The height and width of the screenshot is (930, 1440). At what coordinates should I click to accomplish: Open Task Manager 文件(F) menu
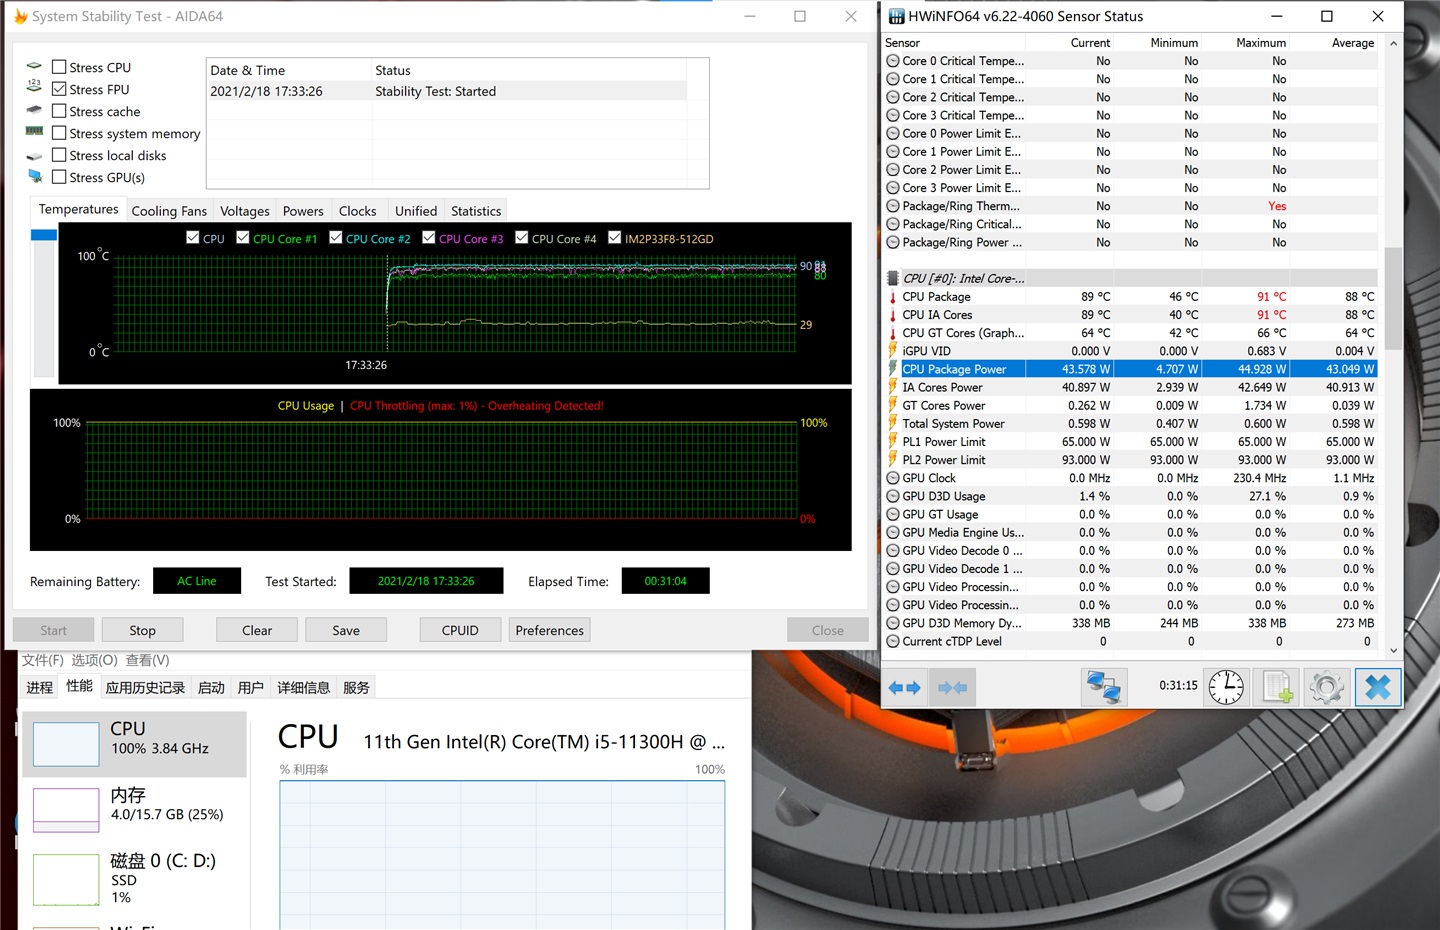click(x=43, y=660)
